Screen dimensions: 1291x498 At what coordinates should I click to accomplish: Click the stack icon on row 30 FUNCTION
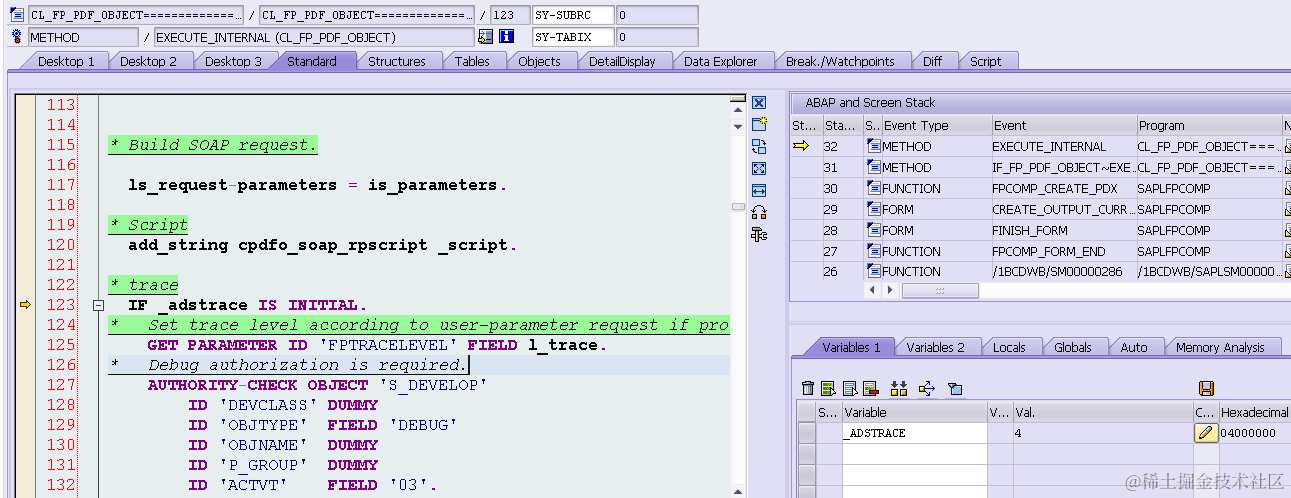873,189
